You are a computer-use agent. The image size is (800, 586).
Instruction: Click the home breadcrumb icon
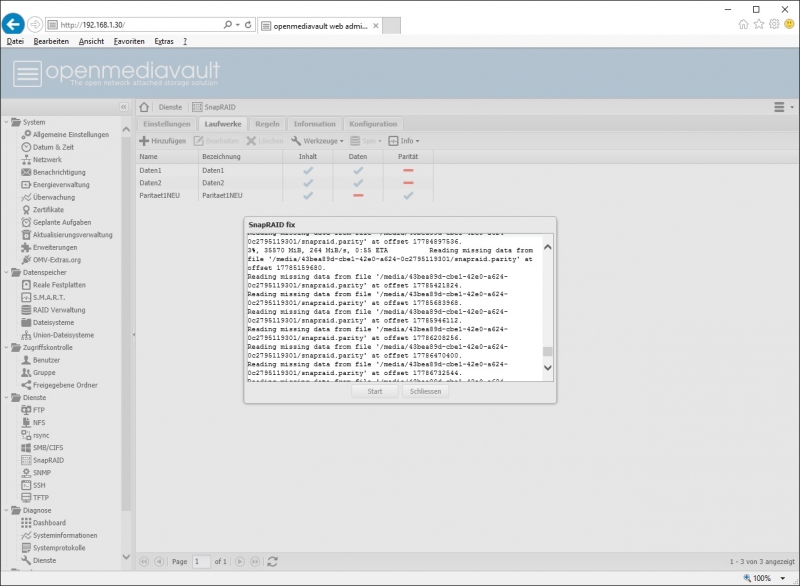(144, 107)
